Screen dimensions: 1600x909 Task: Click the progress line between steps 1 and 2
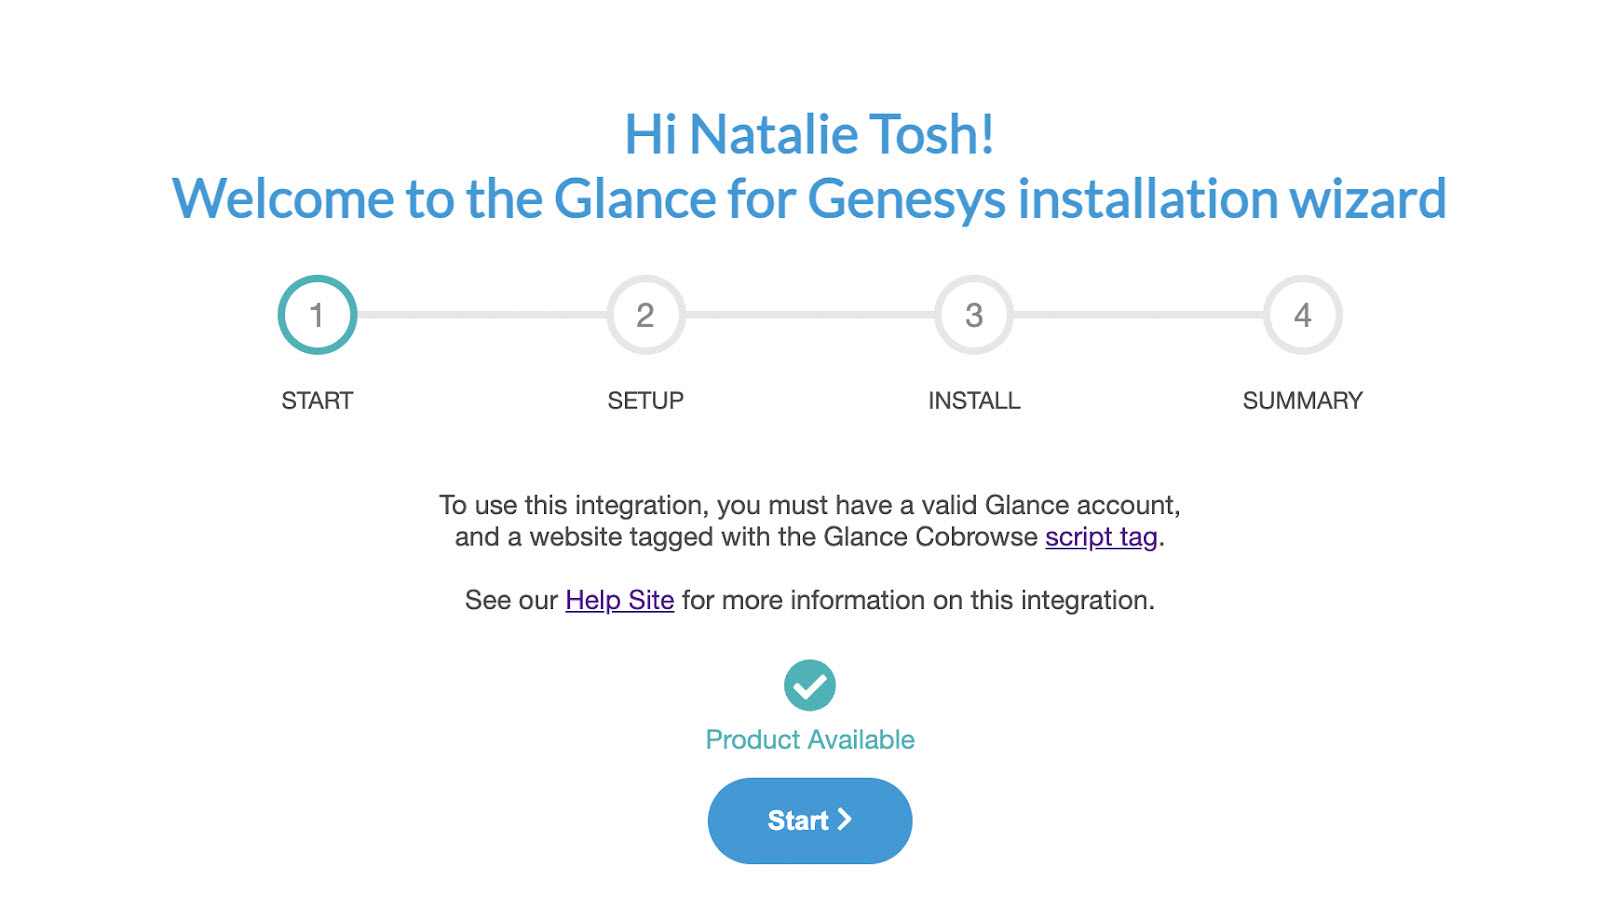(481, 315)
